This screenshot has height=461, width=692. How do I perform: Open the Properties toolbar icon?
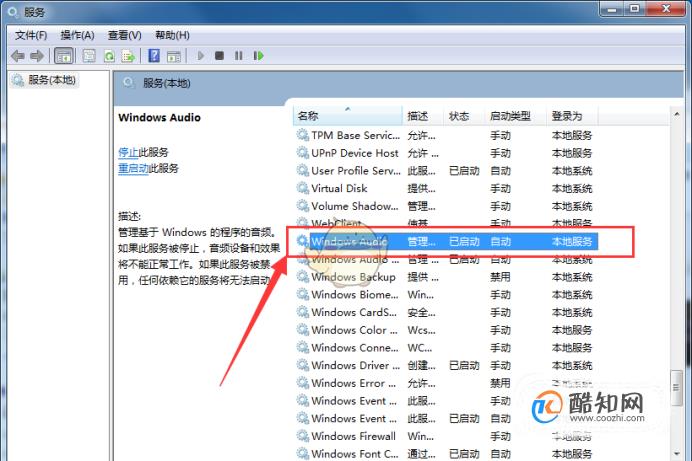click(89, 56)
